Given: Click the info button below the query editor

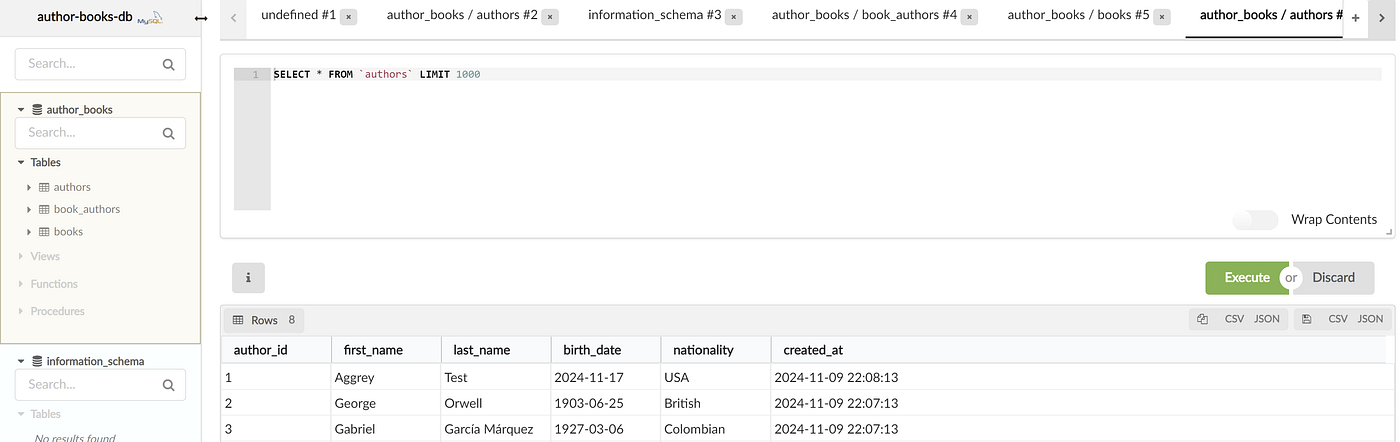Looking at the screenshot, I should click(x=248, y=277).
